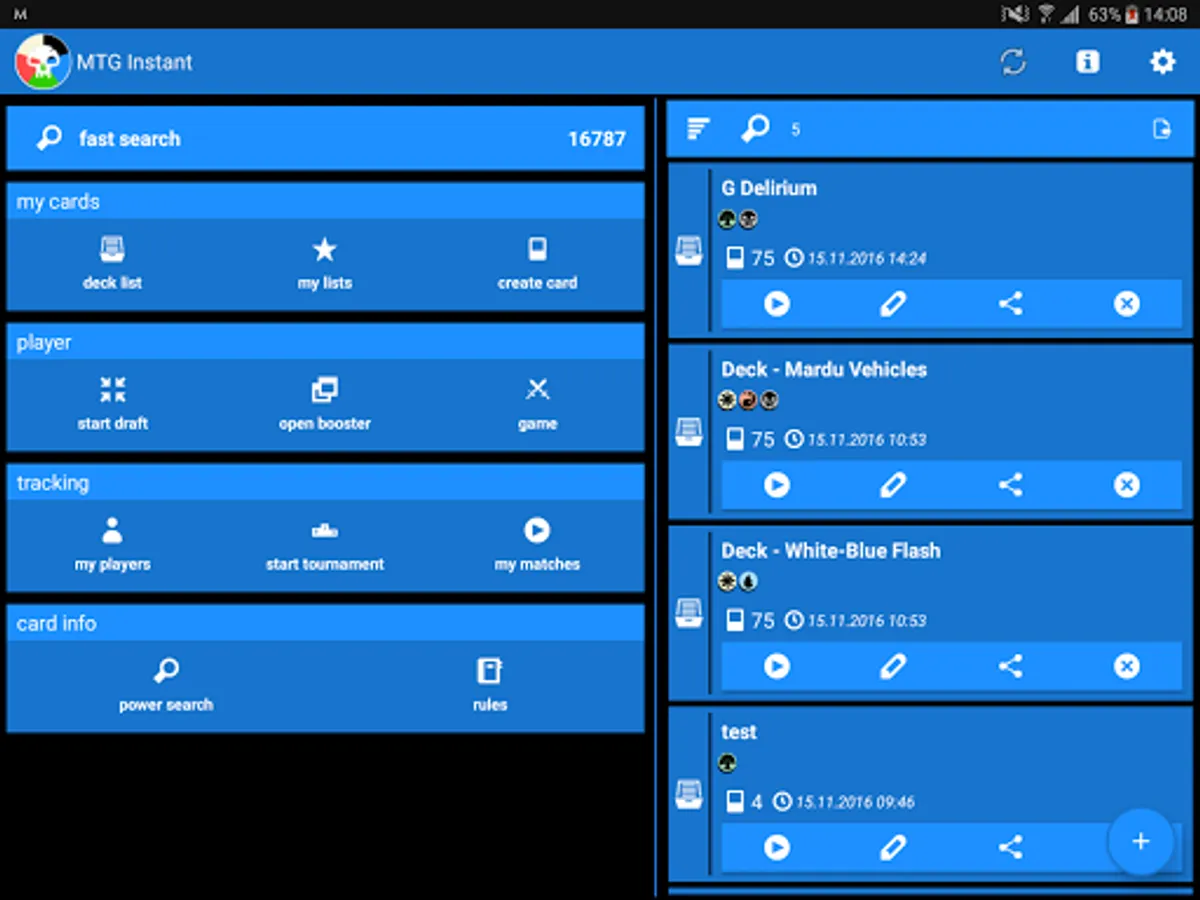Edit the test deck
Image resolution: width=1200 pixels, height=900 pixels.
click(893, 848)
